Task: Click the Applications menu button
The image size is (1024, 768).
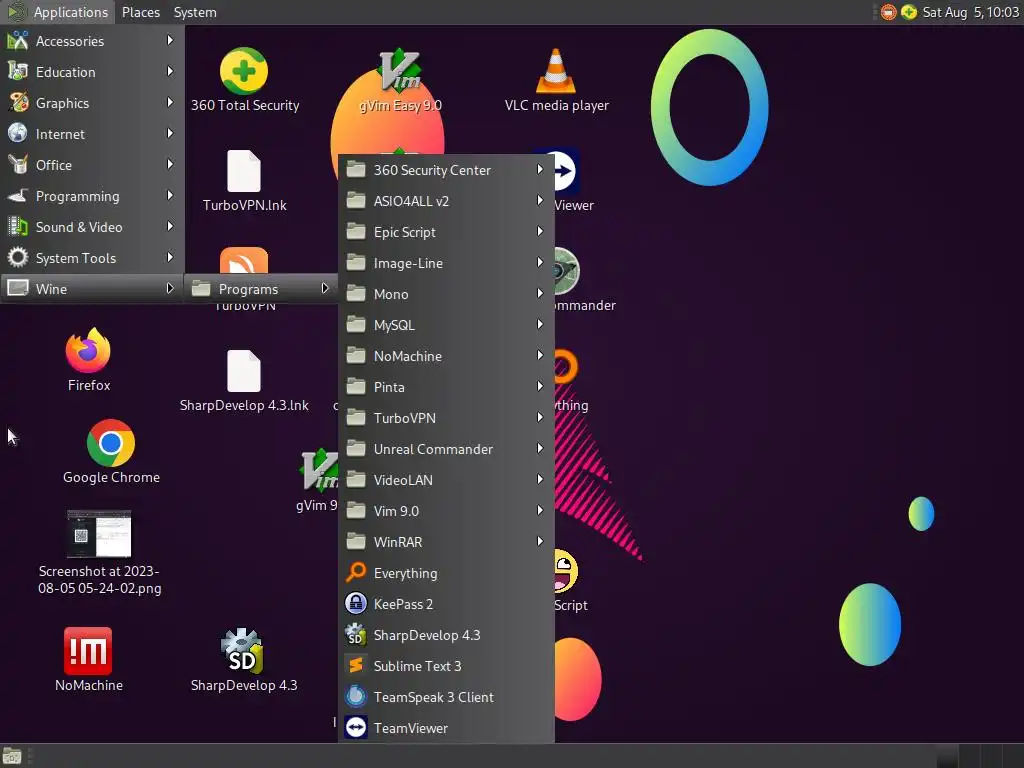Action: click(x=58, y=12)
